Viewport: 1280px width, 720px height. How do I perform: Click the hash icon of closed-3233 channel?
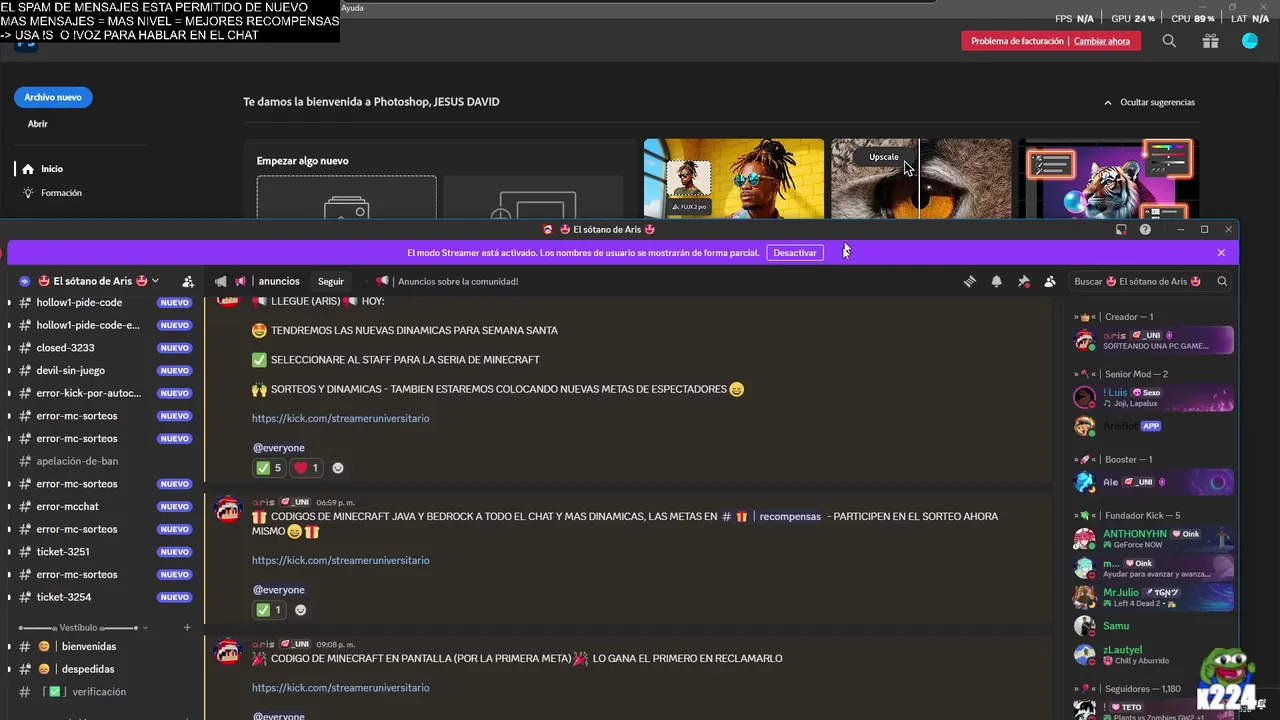click(25, 348)
